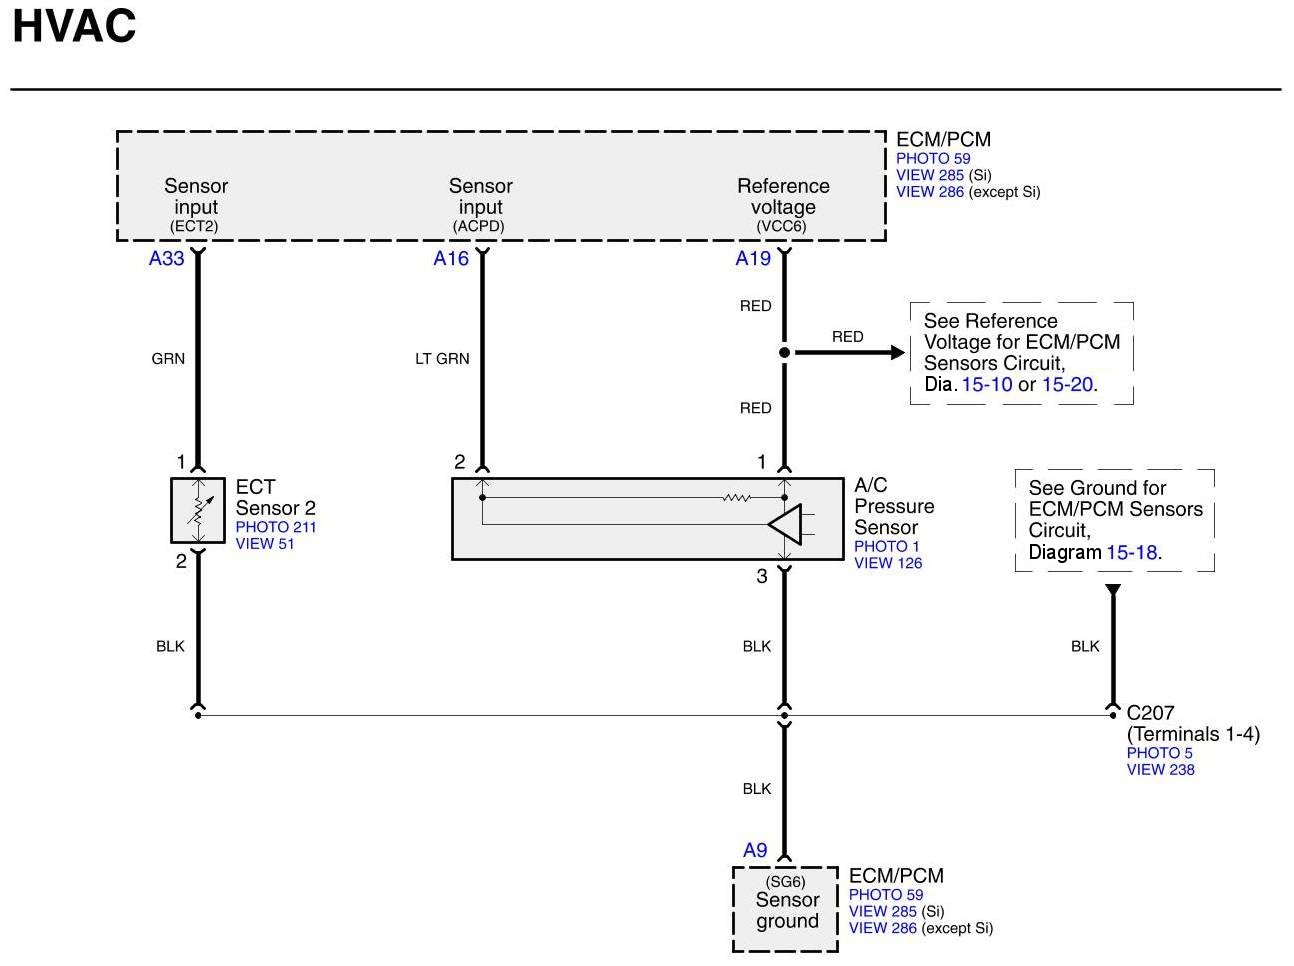Open PHOTO 1 for A/C Pressure Sensor
Image resolution: width=1294 pixels, height=966 pixels.
[x=886, y=546]
